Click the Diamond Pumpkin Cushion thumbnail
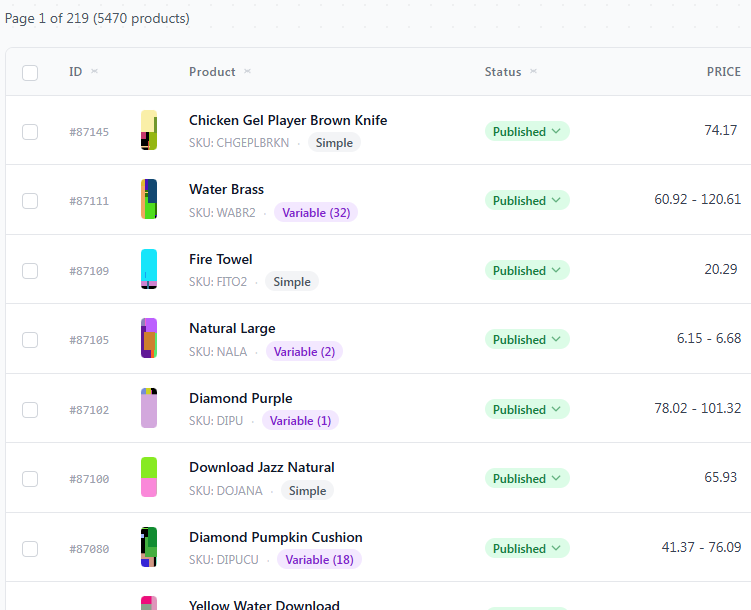Viewport: 751px width, 610px height. (149, 547)
